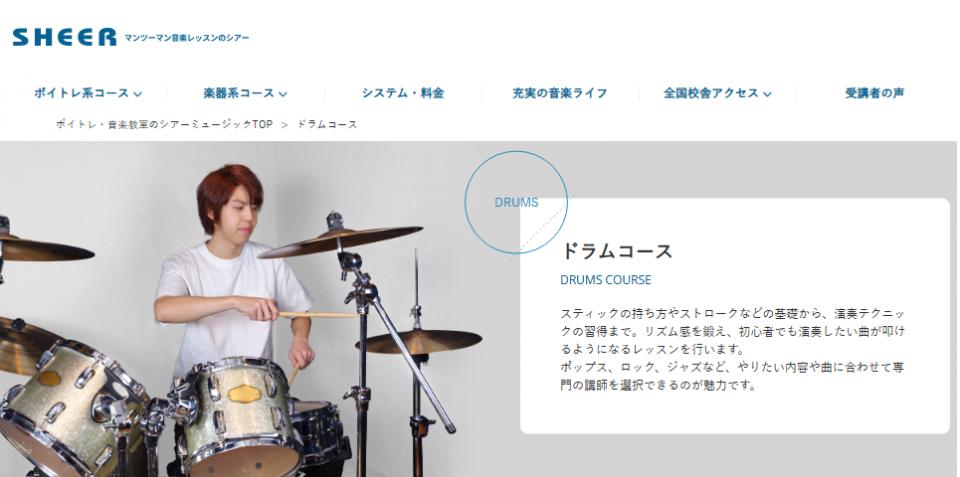Click the ドラムコース breadcrumb text

327,124
